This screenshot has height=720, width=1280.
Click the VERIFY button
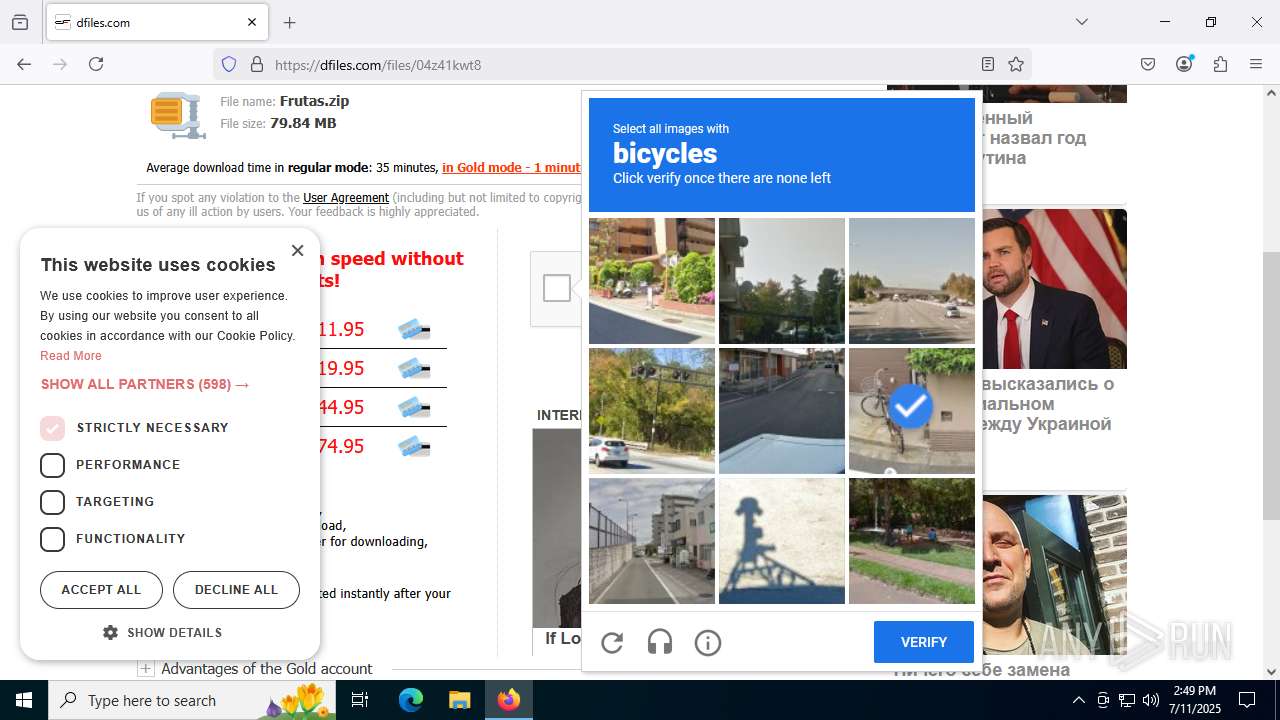924,642
